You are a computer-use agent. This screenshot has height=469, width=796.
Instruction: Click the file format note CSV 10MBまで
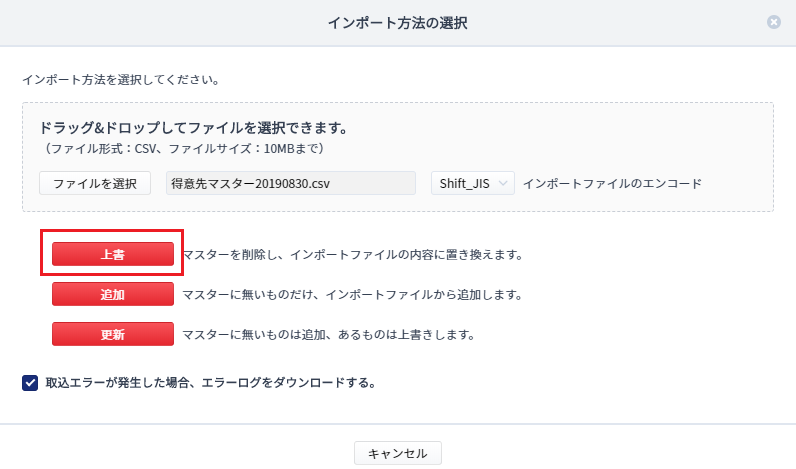click(x=183, y=149)
